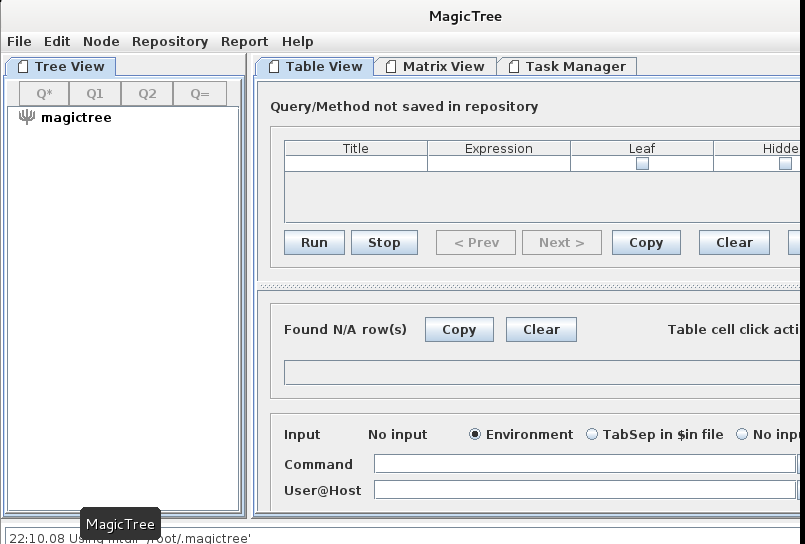The width and height of the screenshot is (805, 544).
Task: Click the 'Found N/A row(s)' label
Action: coord(345,329)
